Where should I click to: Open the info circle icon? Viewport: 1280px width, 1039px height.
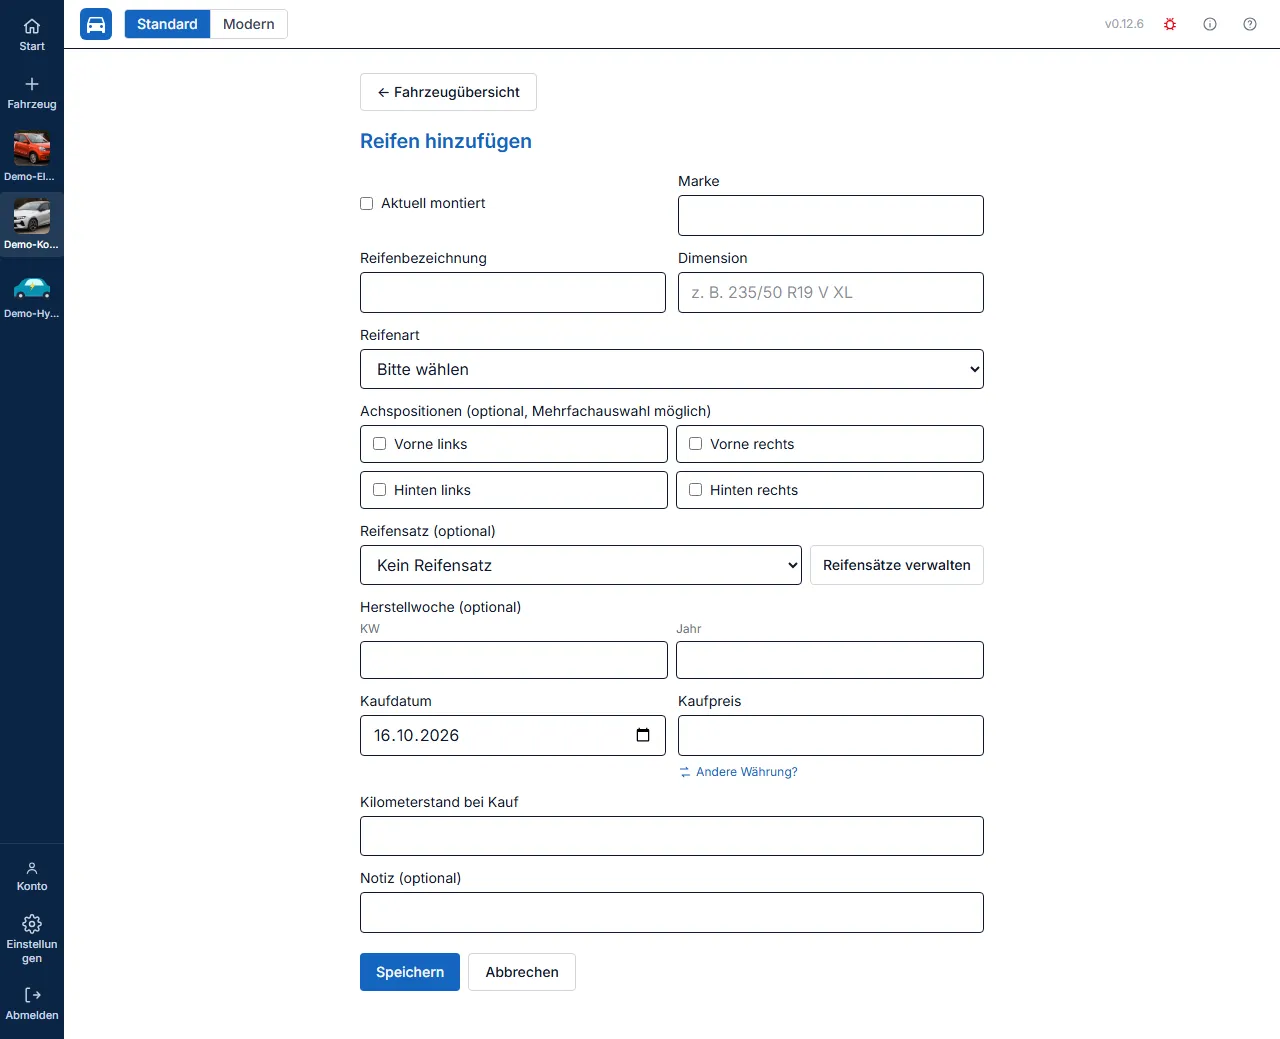click(x=1210, y=24)
